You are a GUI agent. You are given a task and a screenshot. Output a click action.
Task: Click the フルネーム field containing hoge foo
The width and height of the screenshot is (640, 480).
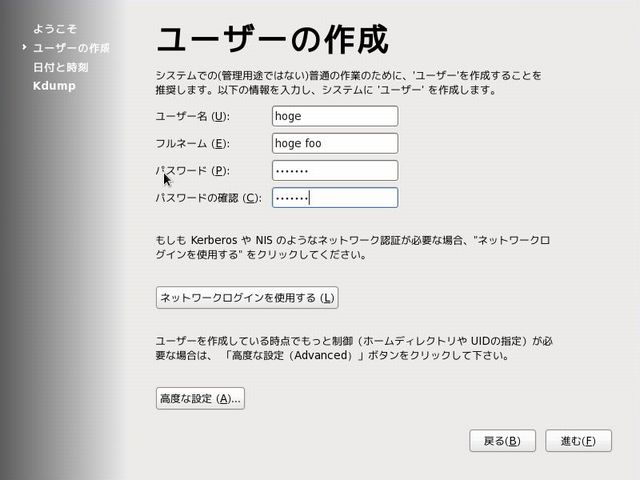click(334, 143)
